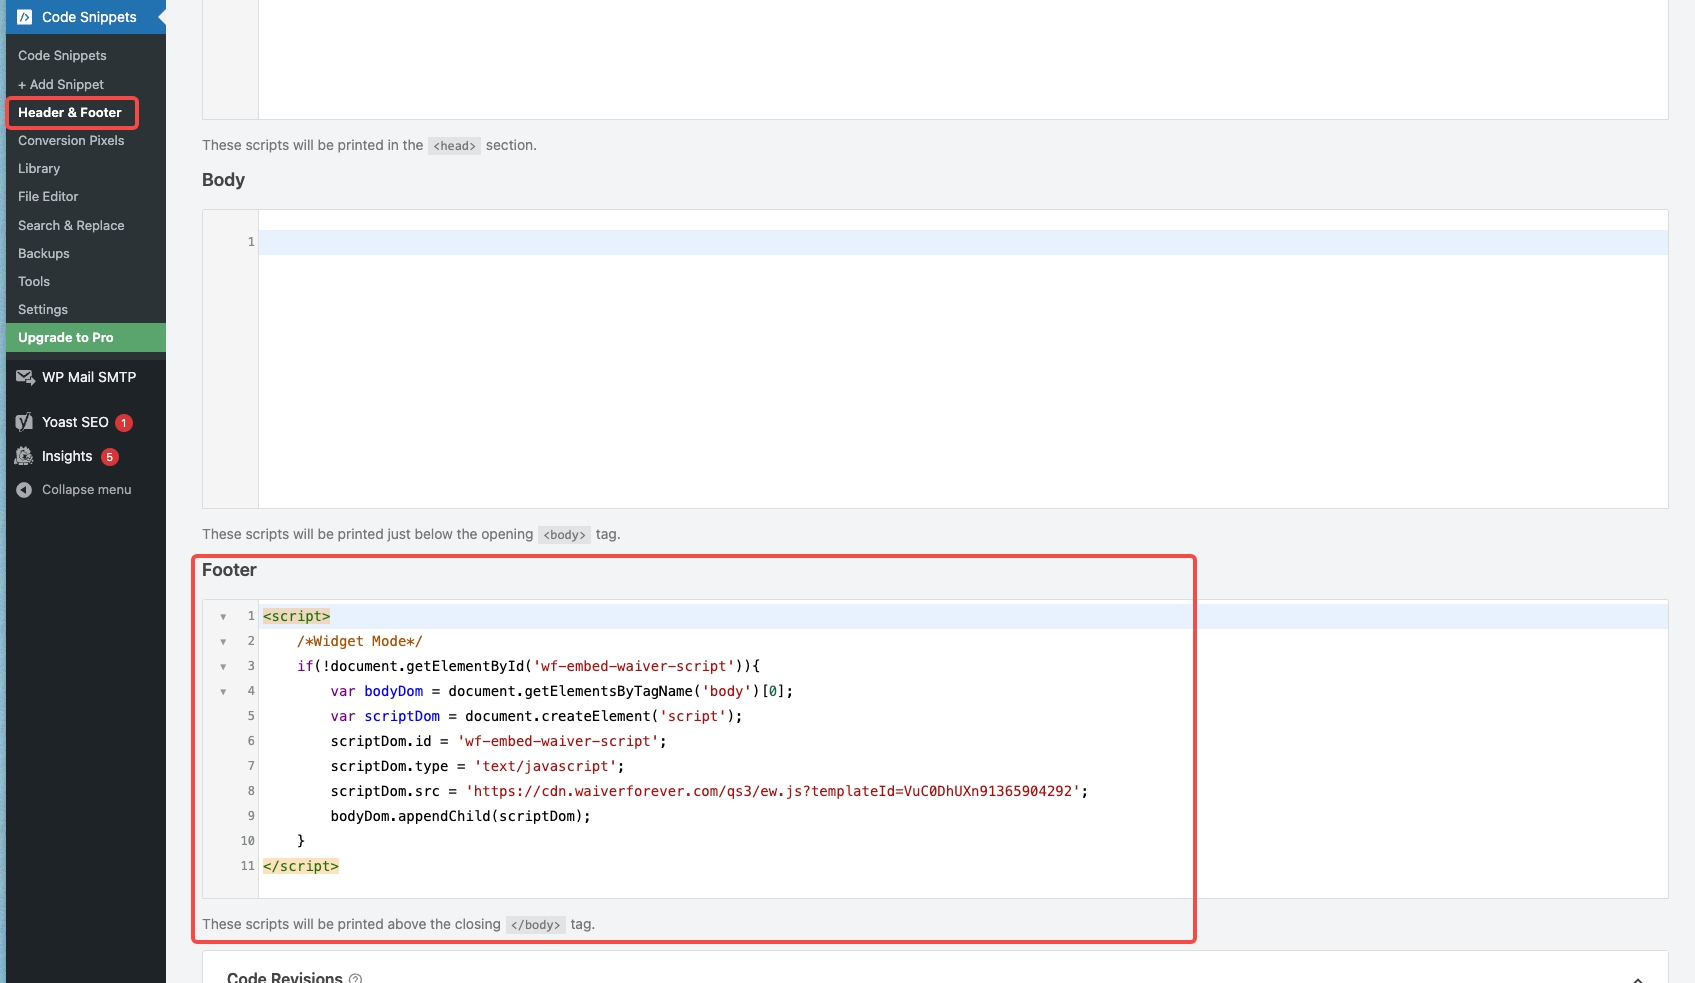Open Code Snippets submenu link

tap(62, 56)
